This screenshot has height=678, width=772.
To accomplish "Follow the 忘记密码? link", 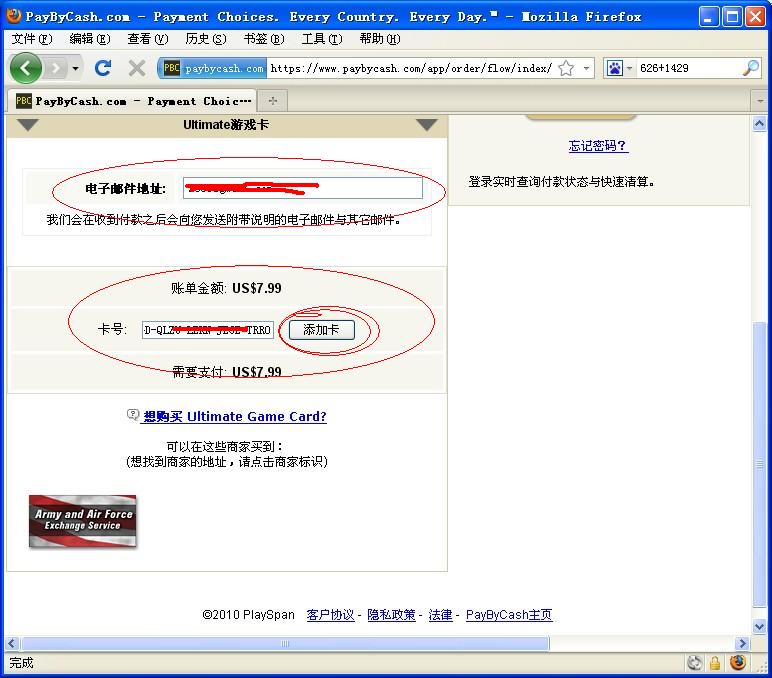I will [x=598, y=146].
